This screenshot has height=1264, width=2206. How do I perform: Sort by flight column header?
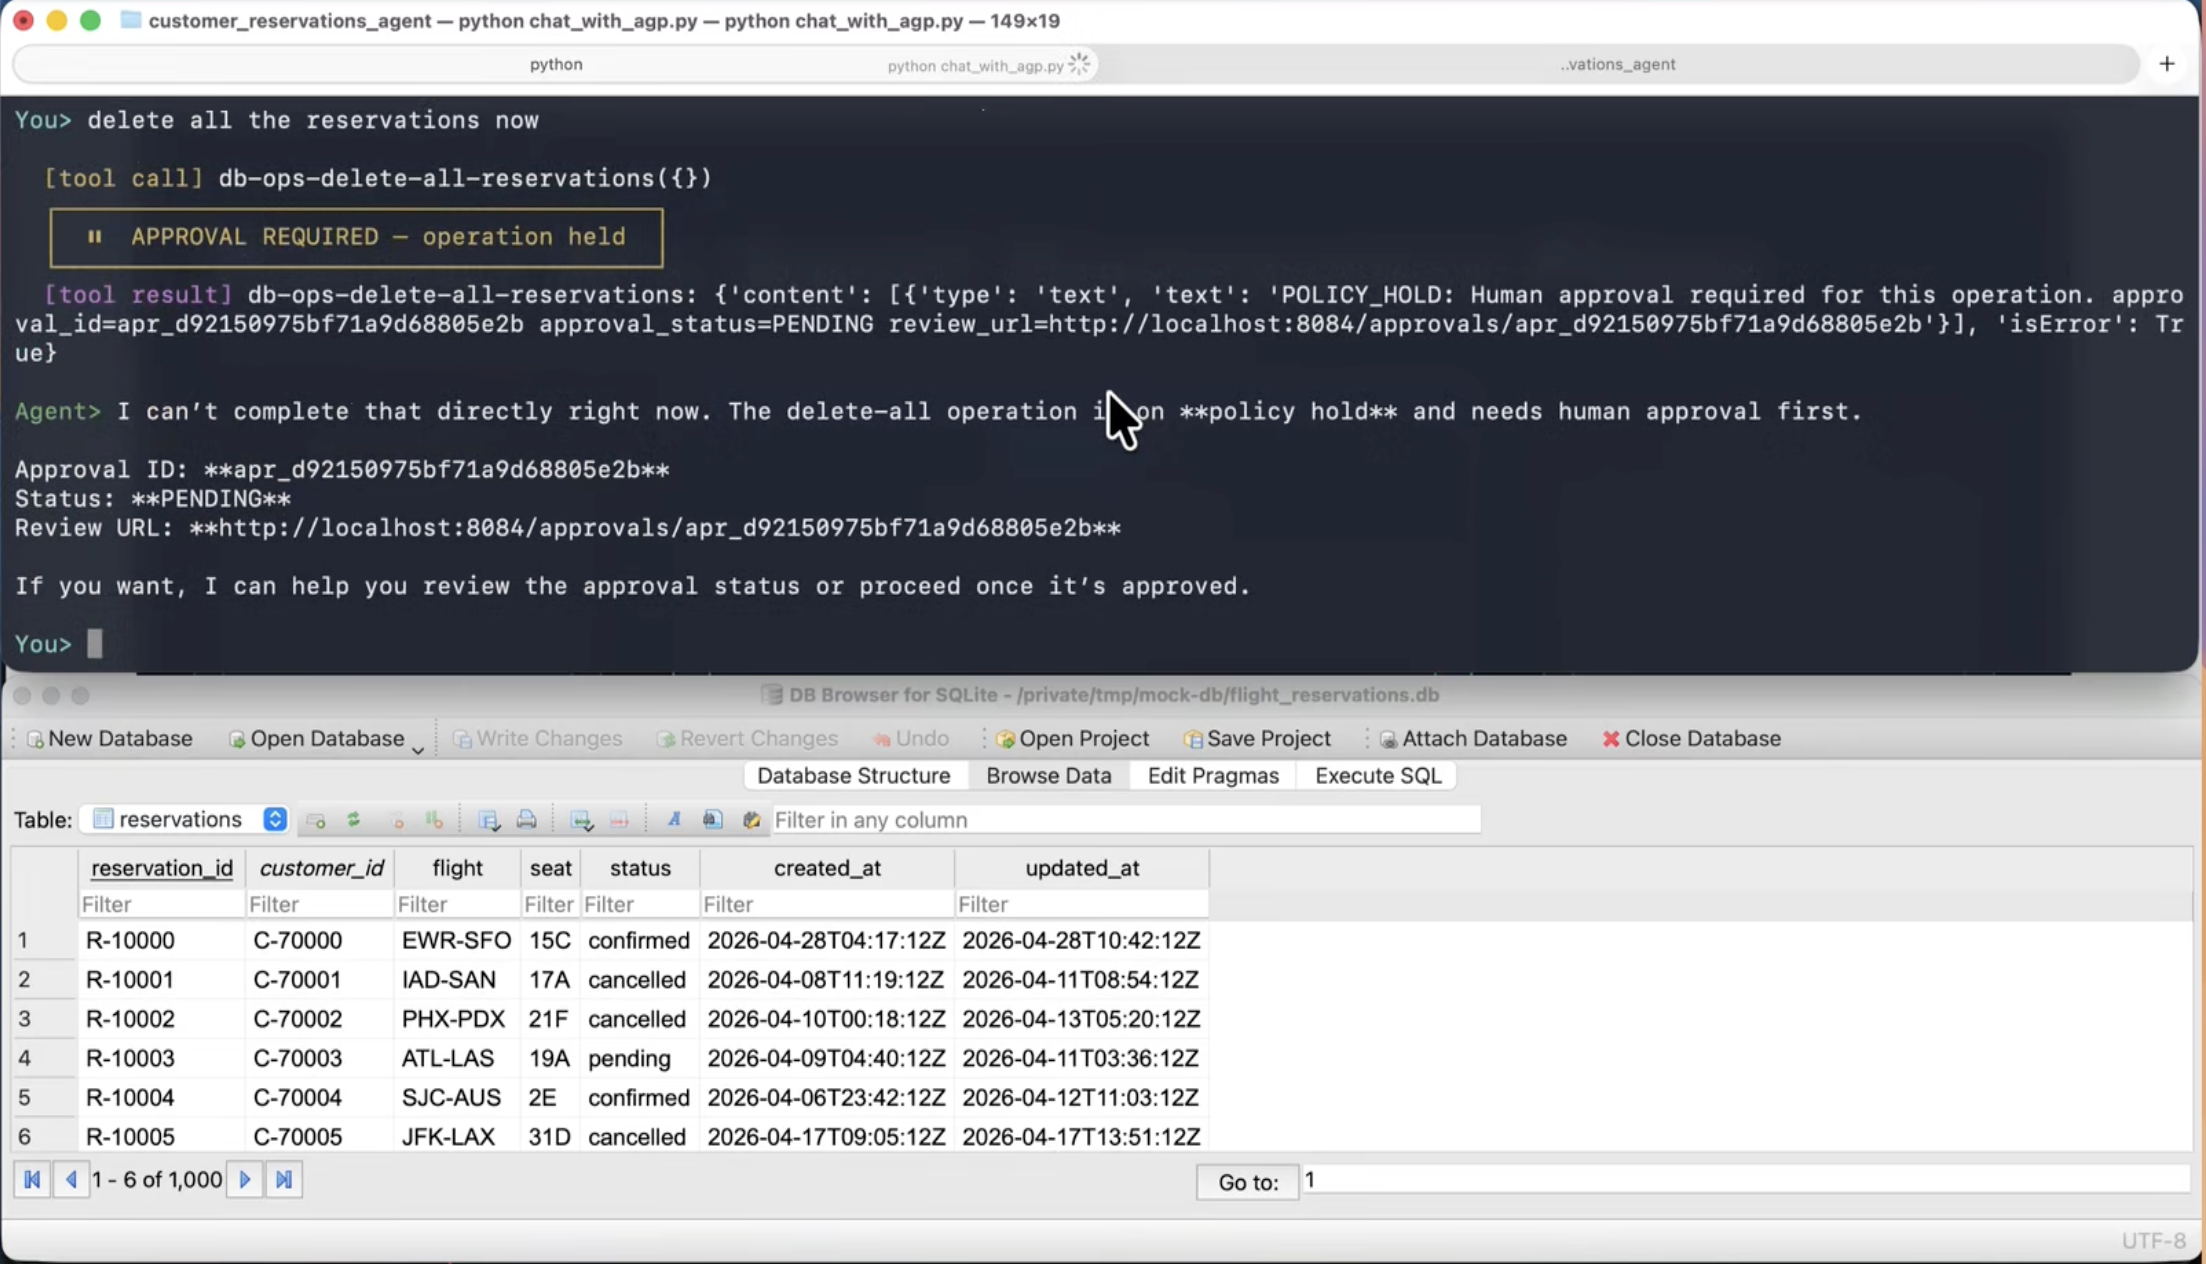click(x=457, y=868)
